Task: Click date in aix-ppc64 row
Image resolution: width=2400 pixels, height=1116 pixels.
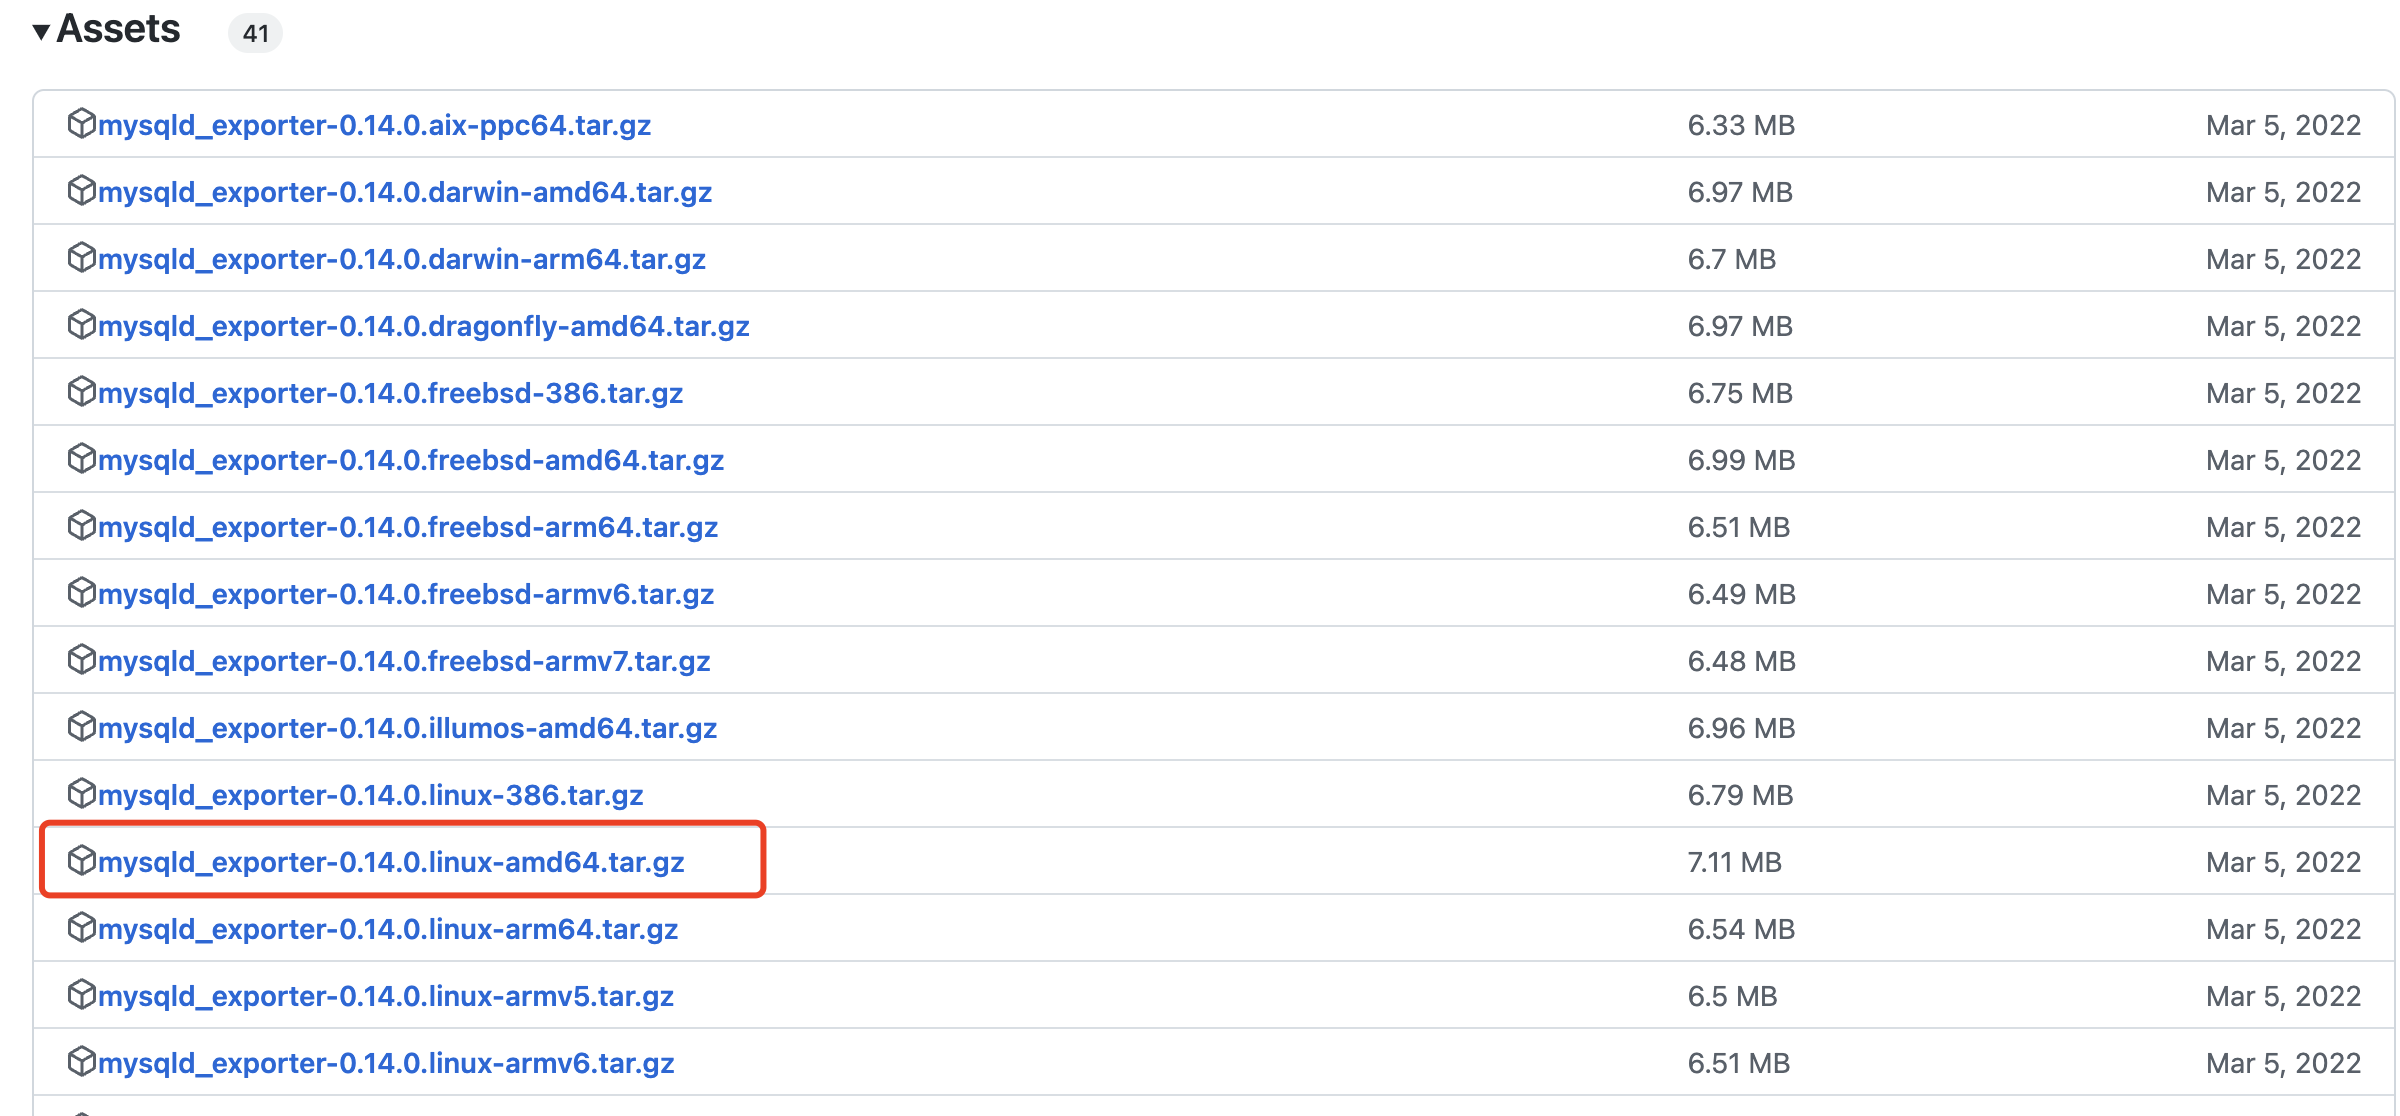Action: coord(2284,125)
